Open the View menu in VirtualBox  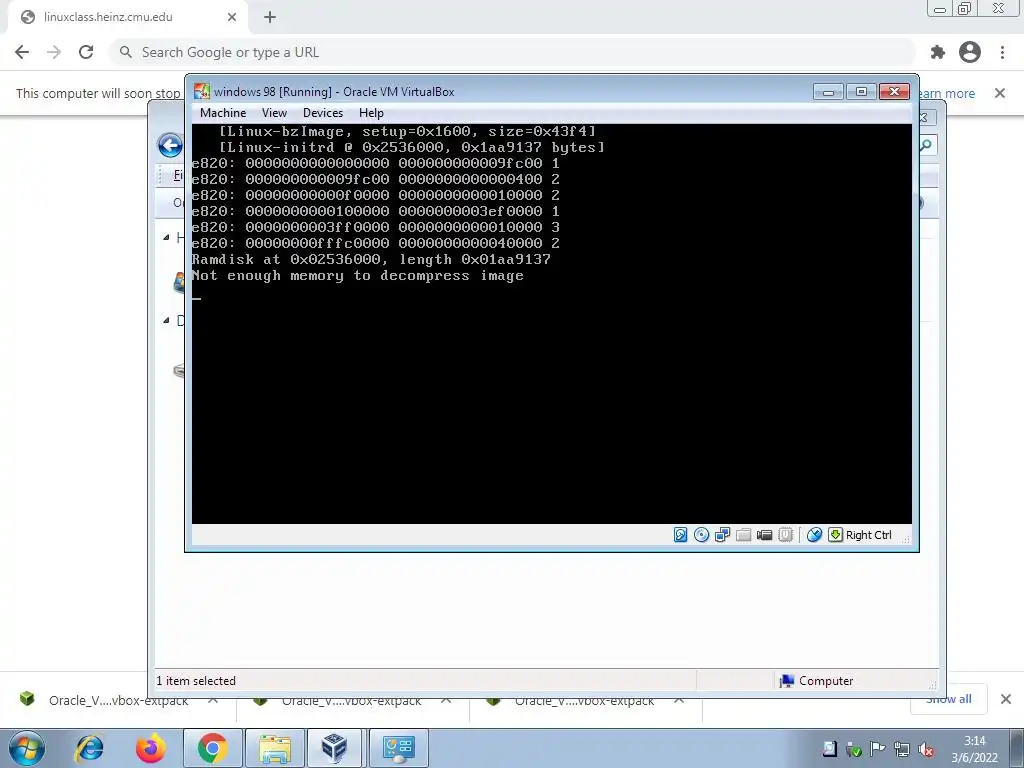tap(274, 113)
